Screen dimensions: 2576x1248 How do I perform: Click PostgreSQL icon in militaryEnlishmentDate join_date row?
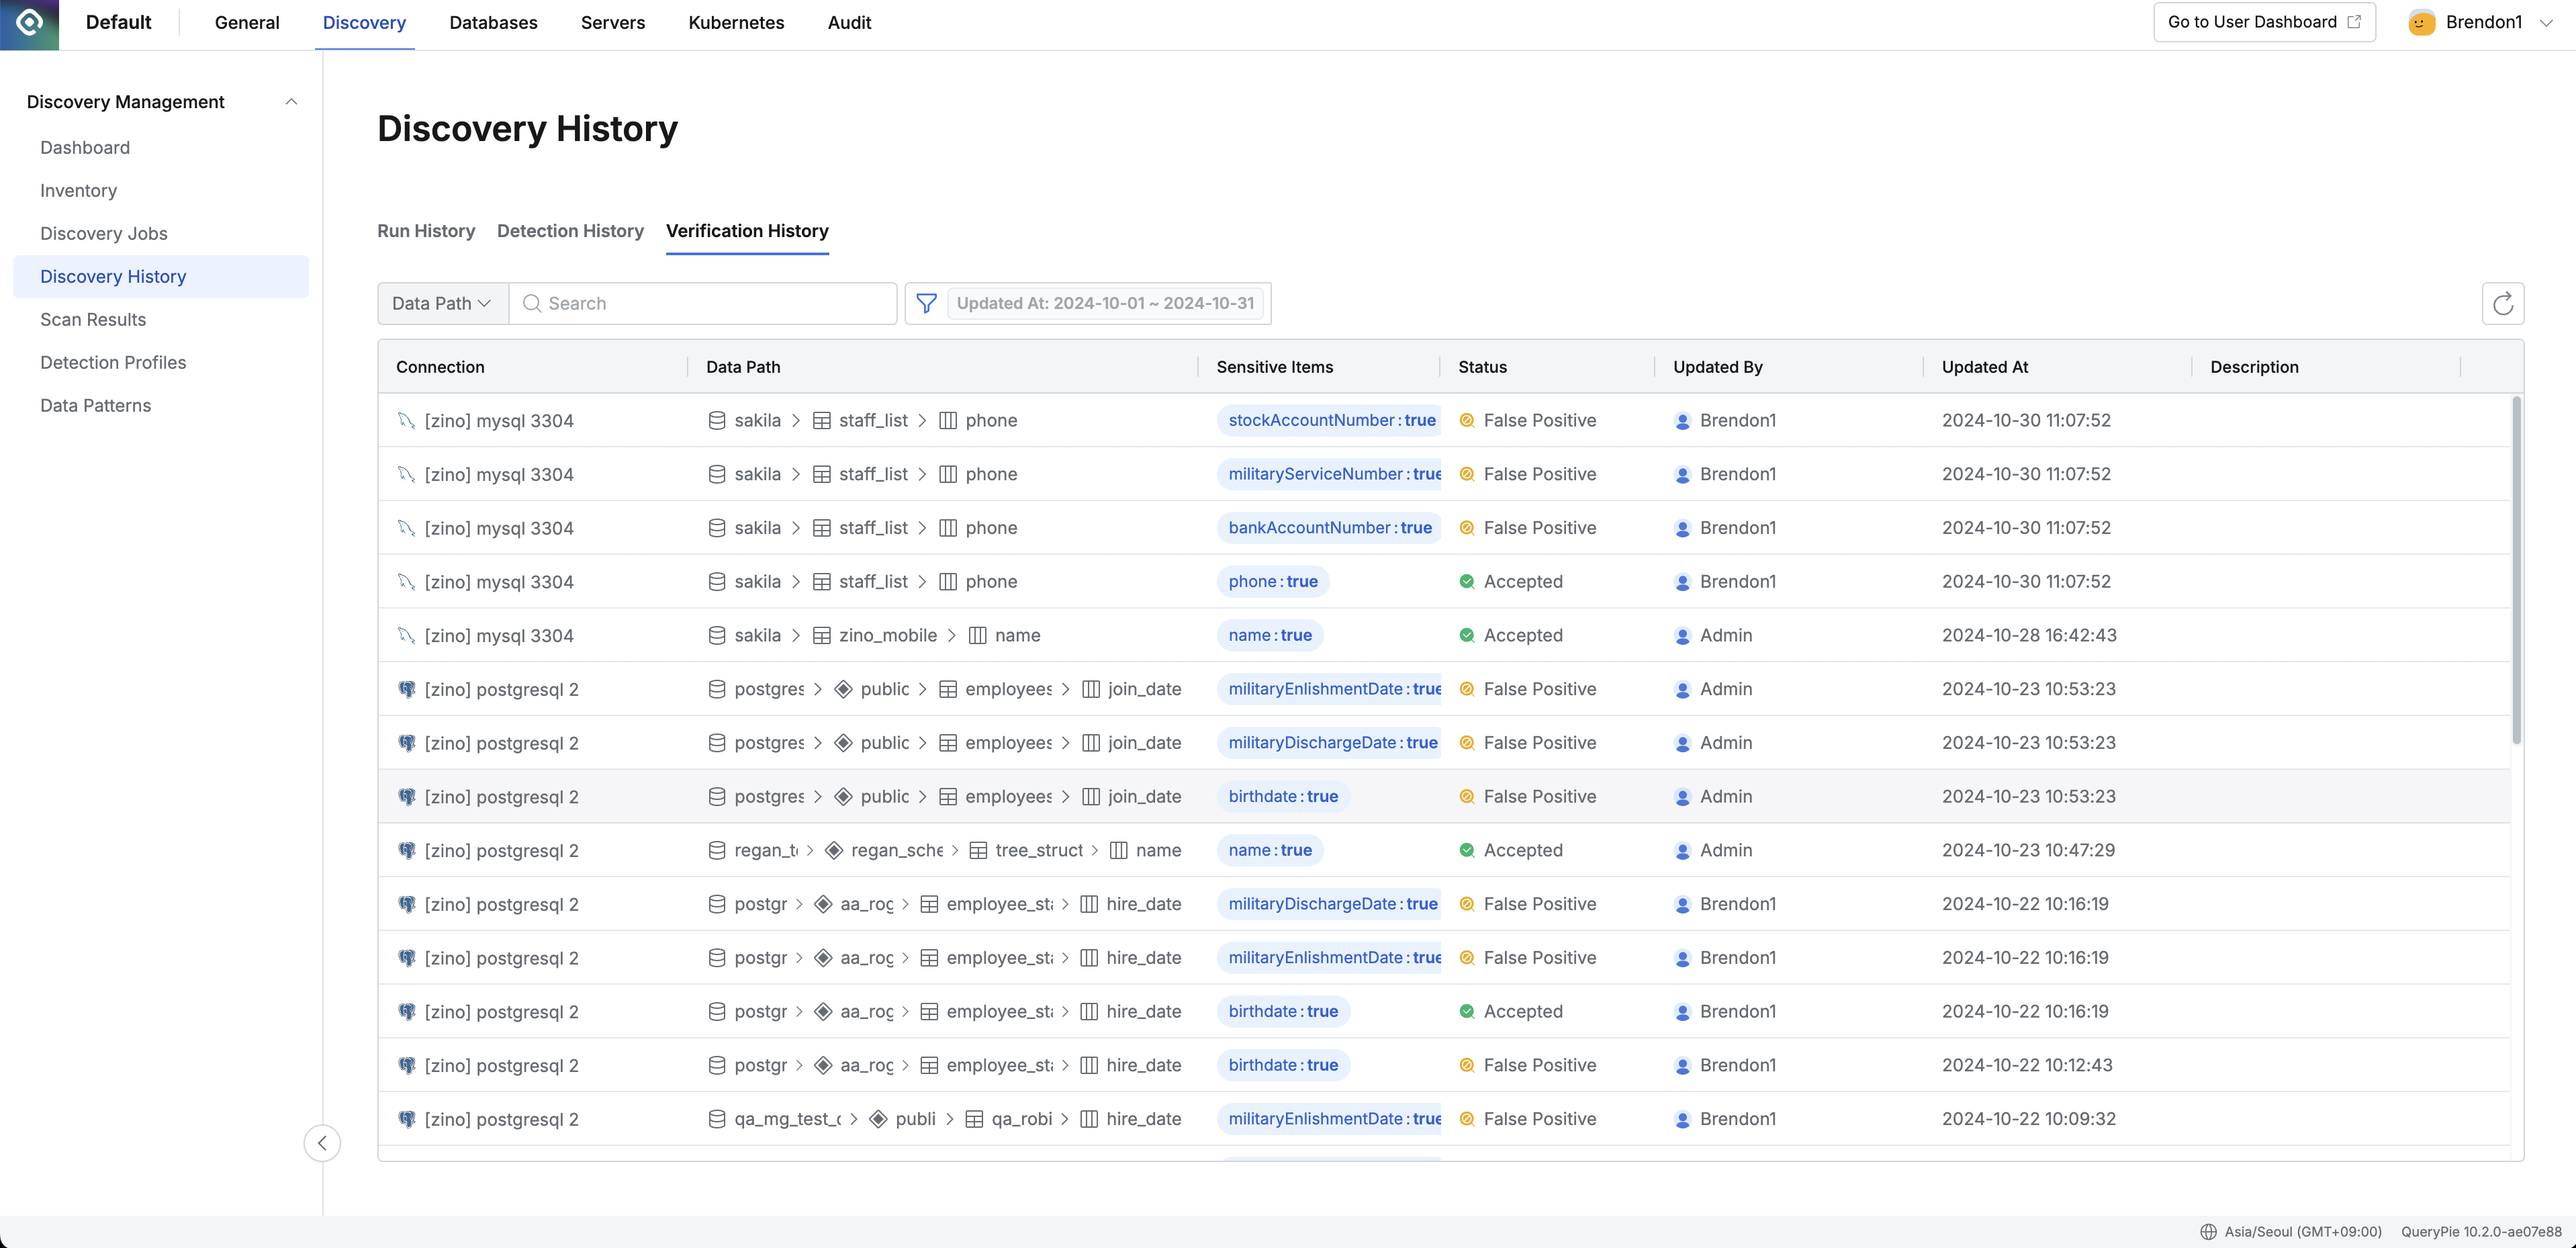(x=406, y=689)
